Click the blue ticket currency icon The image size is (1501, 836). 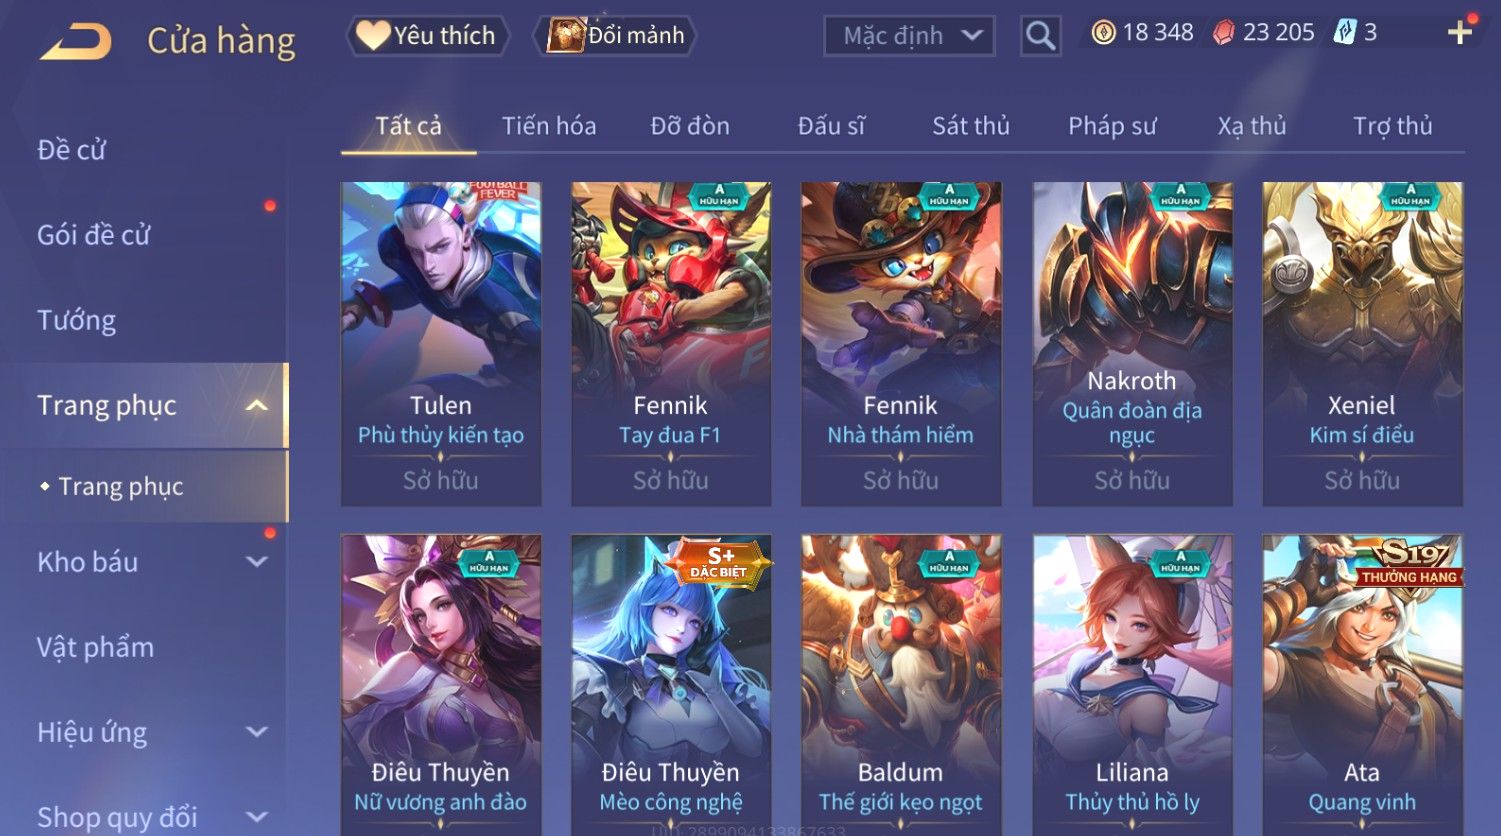click(1345, 33)
